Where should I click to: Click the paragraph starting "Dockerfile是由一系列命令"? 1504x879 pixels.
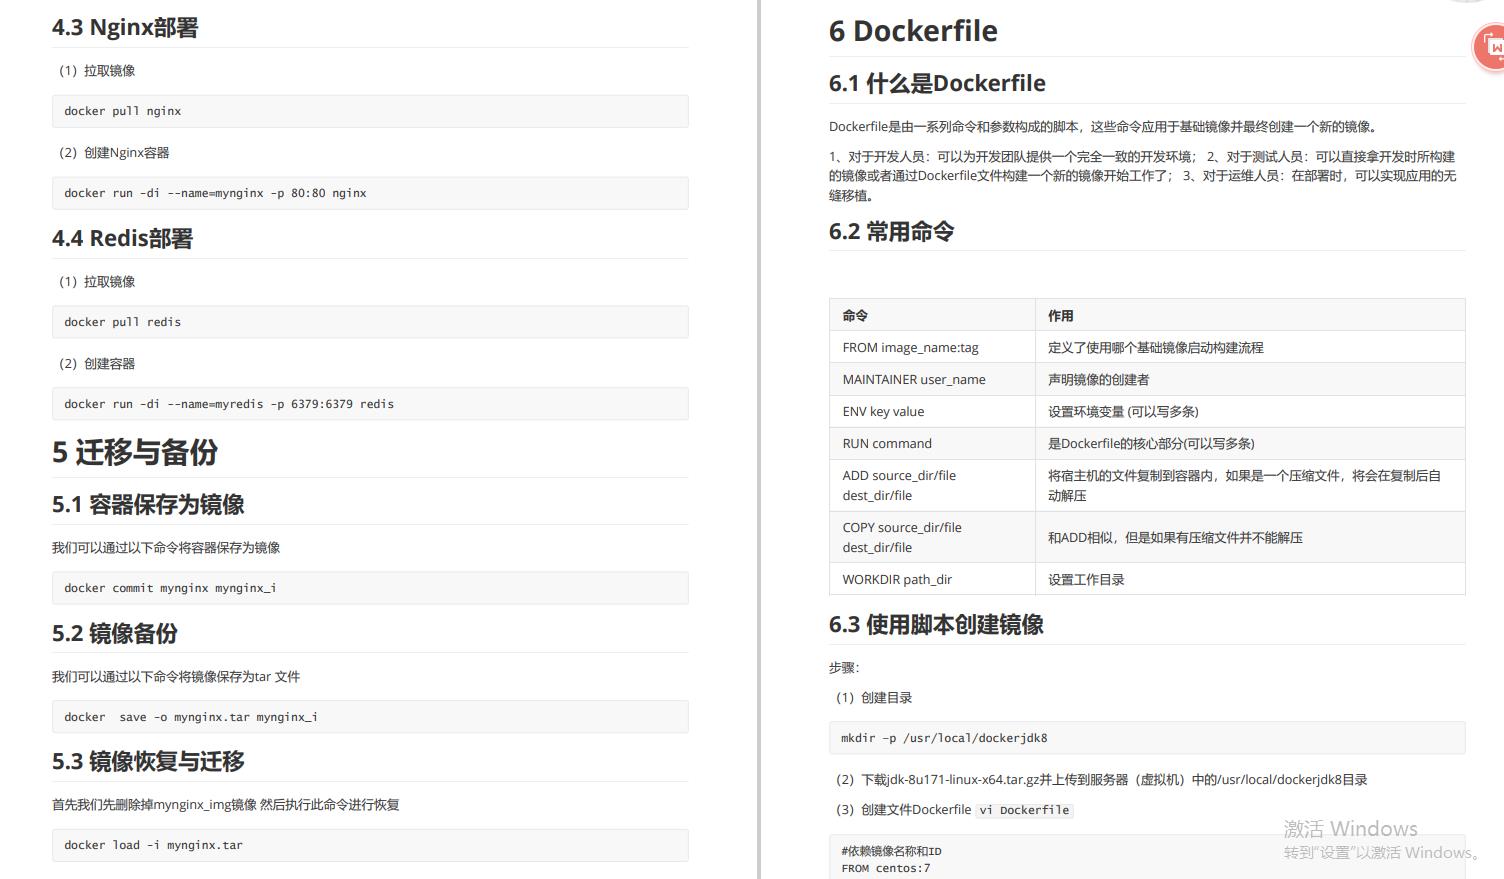click(1105, 126)
